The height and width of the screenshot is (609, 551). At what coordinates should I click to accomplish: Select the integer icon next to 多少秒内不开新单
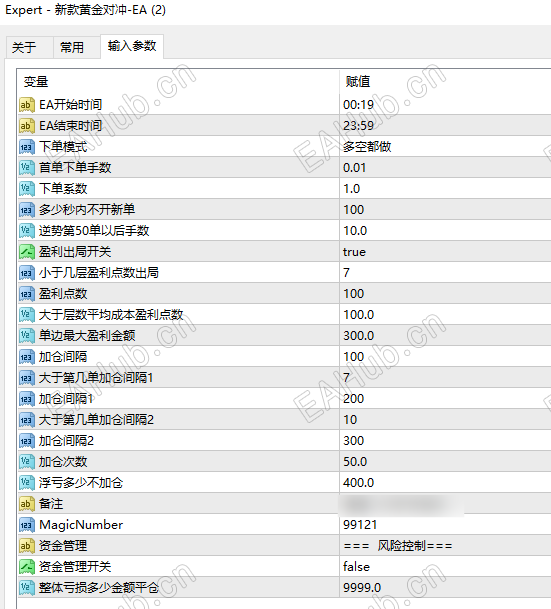pyautogui.click(x=26, y=209)
